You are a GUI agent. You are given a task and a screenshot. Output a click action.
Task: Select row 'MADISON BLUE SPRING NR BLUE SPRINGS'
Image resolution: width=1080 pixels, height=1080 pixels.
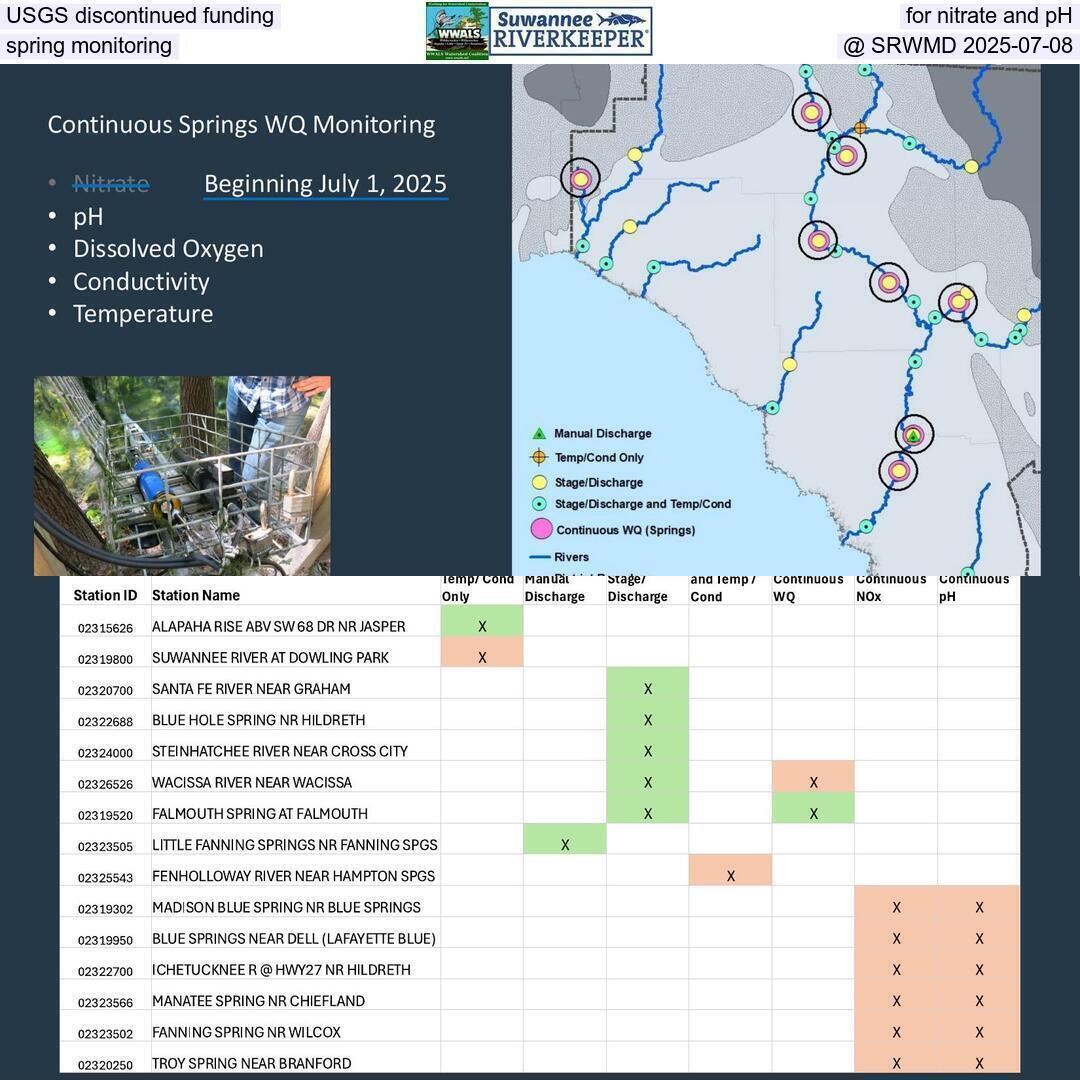pyautogui.click(x=539, y=901)
